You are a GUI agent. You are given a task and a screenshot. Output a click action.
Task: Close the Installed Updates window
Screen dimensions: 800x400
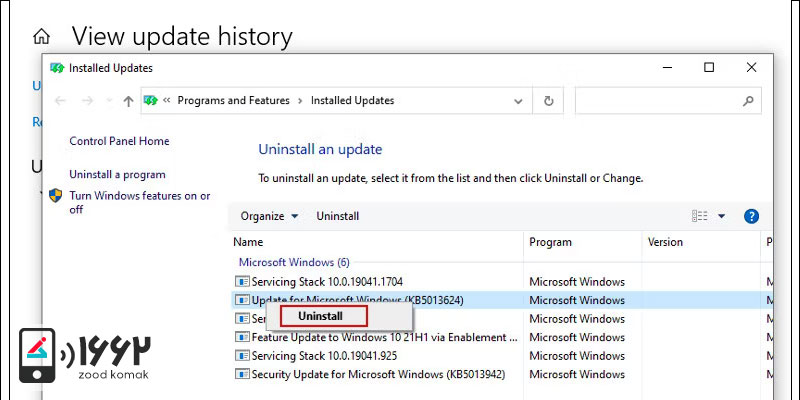pyautogui.click(x=751, y=67)
